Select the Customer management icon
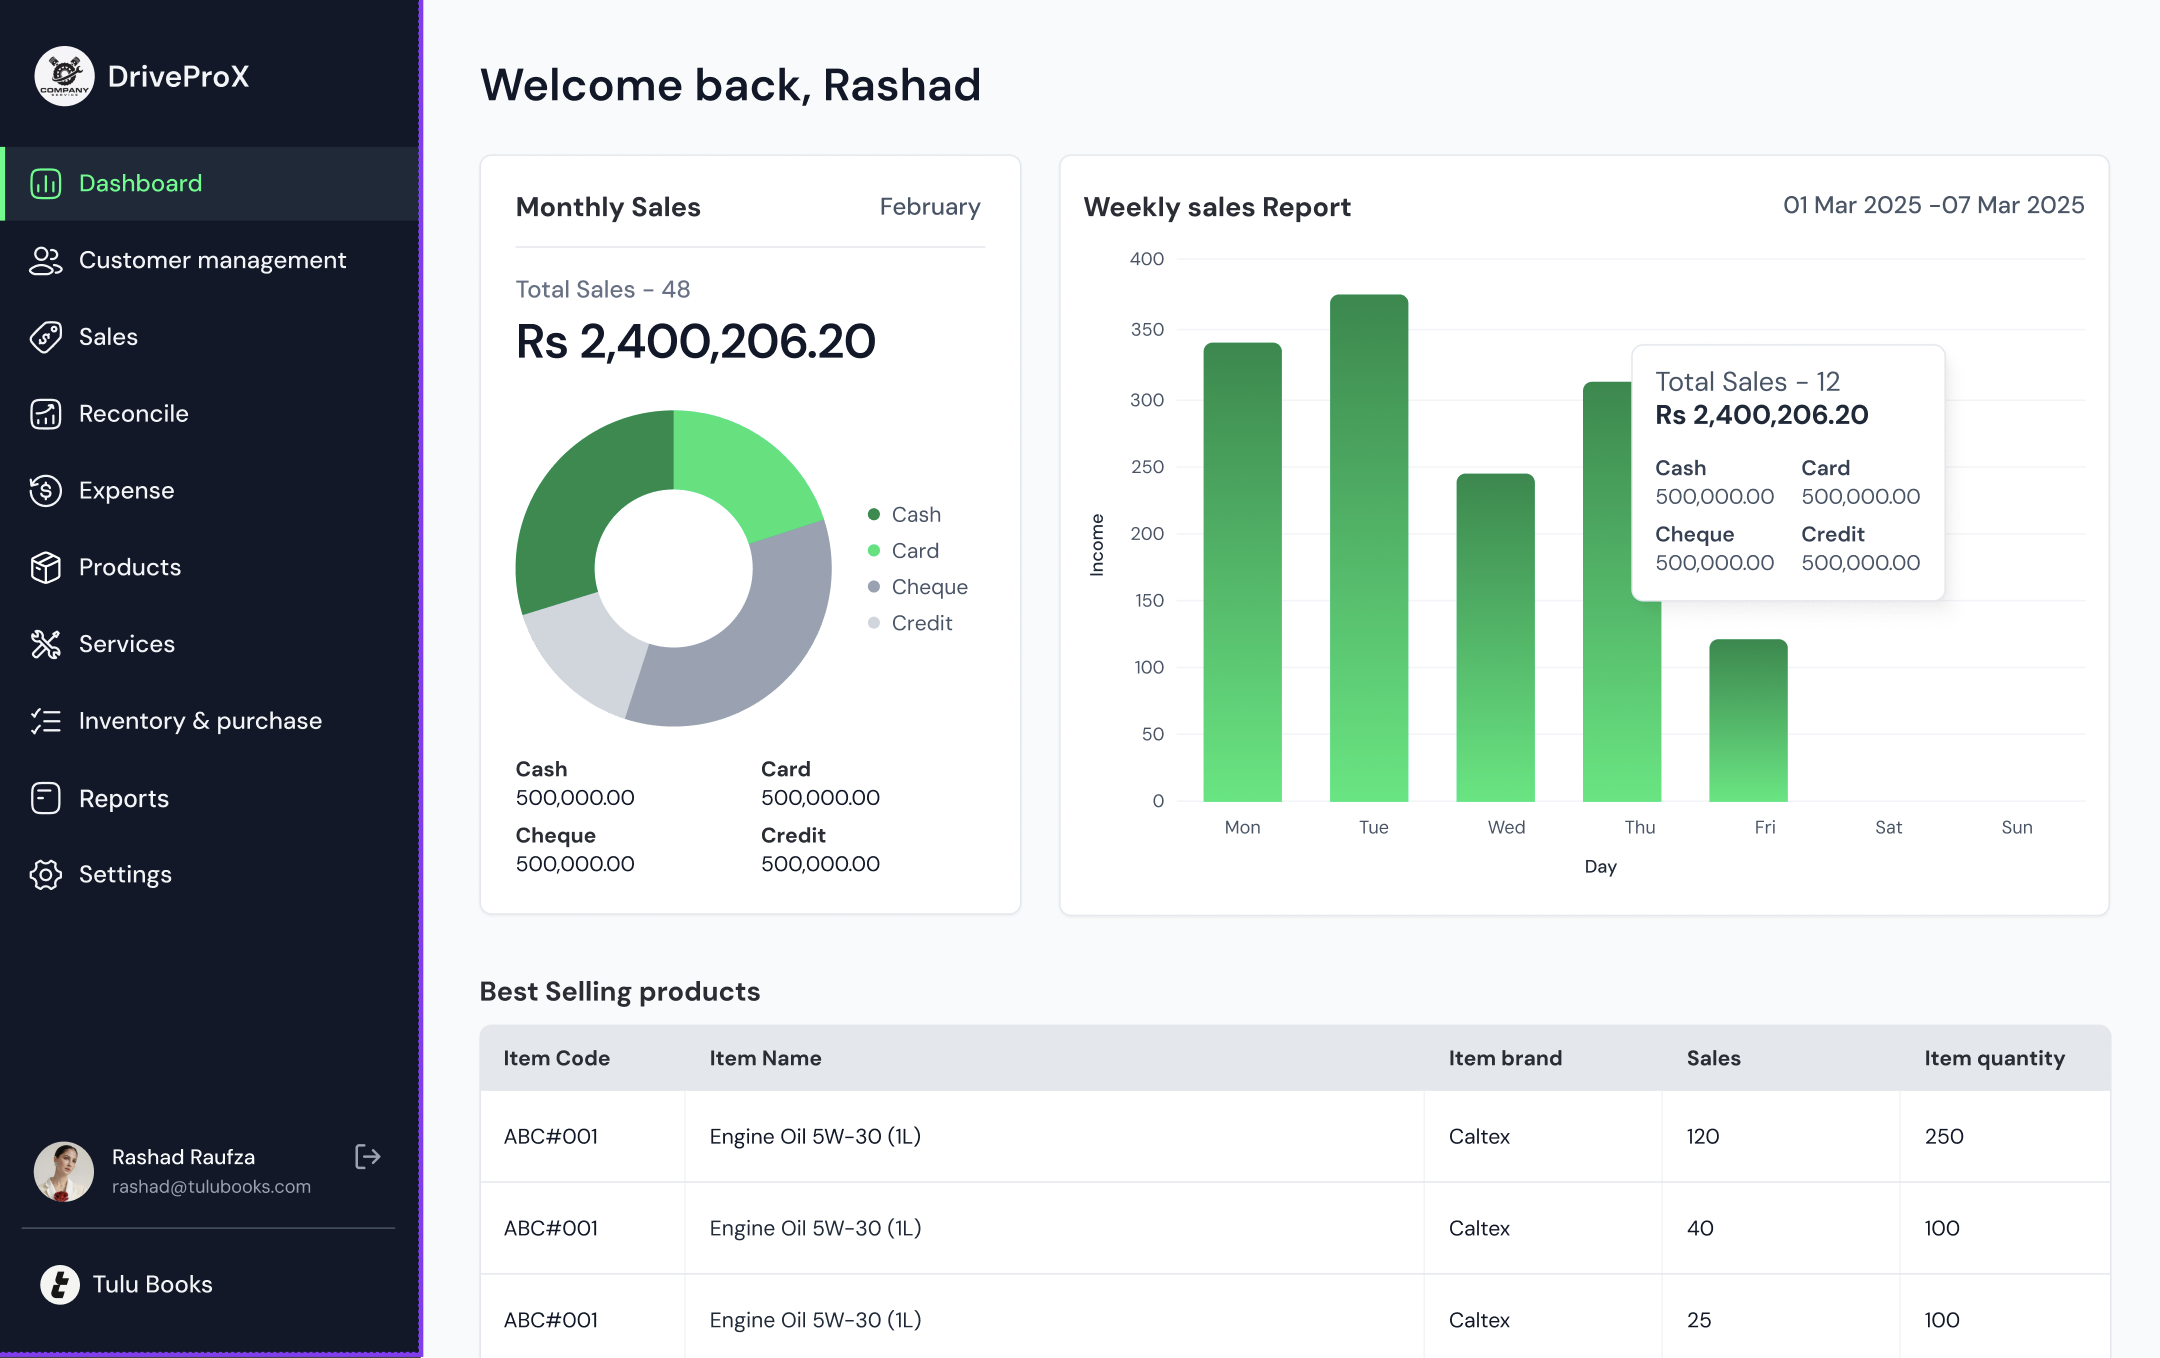The width and height of the screenshot is (2160, 1358). click(45, 260)
